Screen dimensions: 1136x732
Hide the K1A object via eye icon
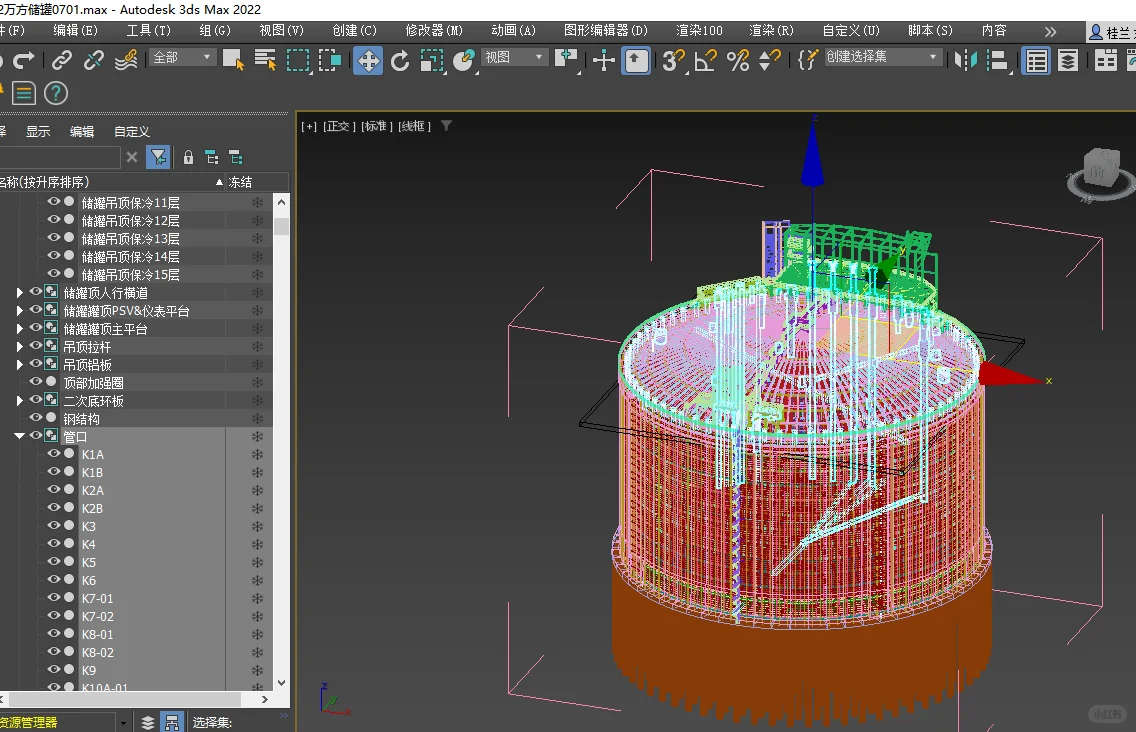54,454
